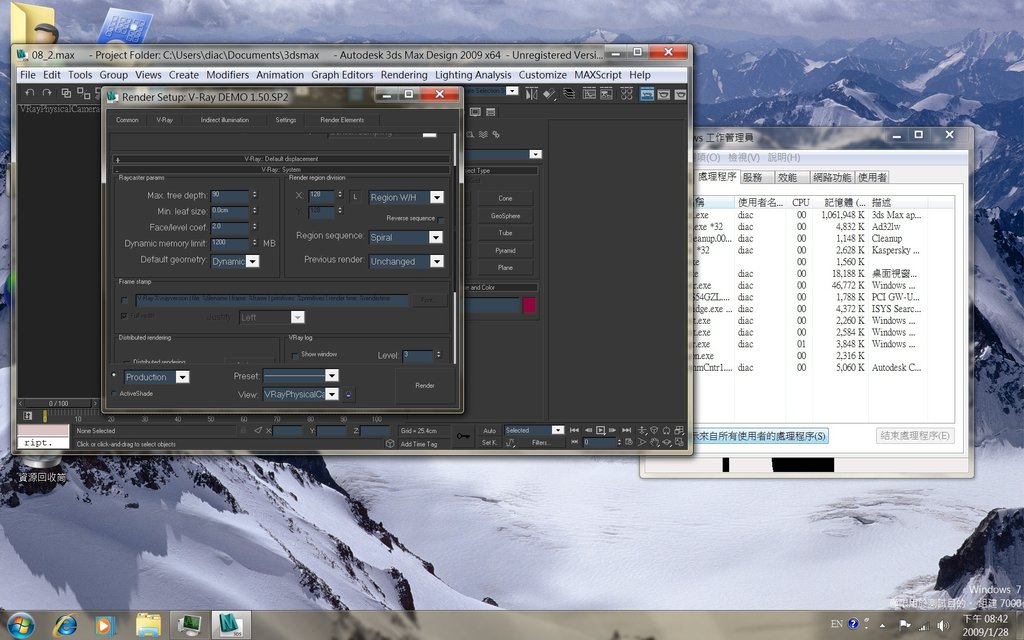The width and height of the screenshot is (1024, 640).
Task: Launch Internet Explorer from the taskbar
Action: (x=65, y=626)
